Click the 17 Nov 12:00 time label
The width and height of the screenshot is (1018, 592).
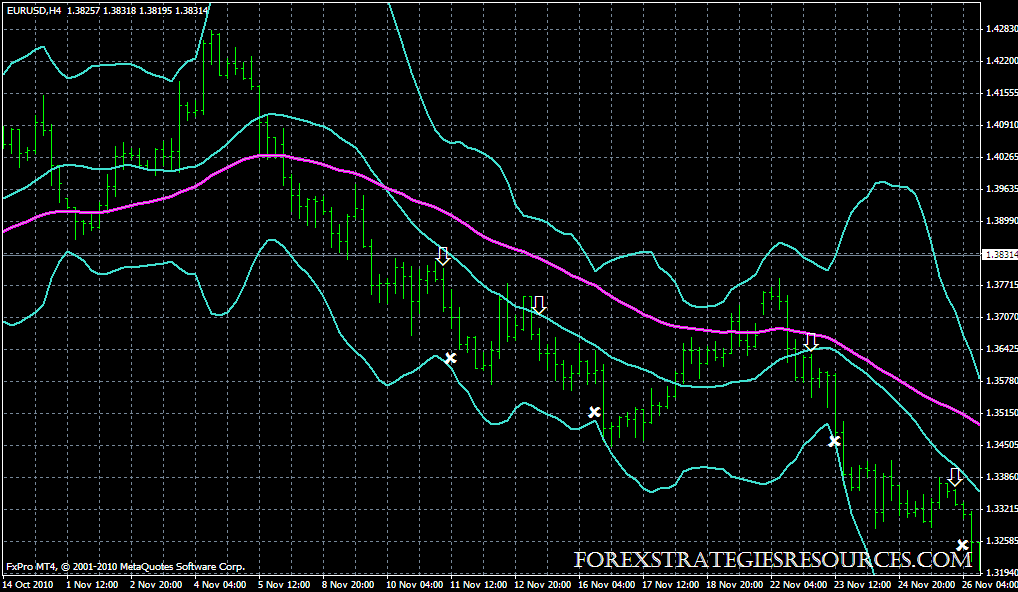671,585
